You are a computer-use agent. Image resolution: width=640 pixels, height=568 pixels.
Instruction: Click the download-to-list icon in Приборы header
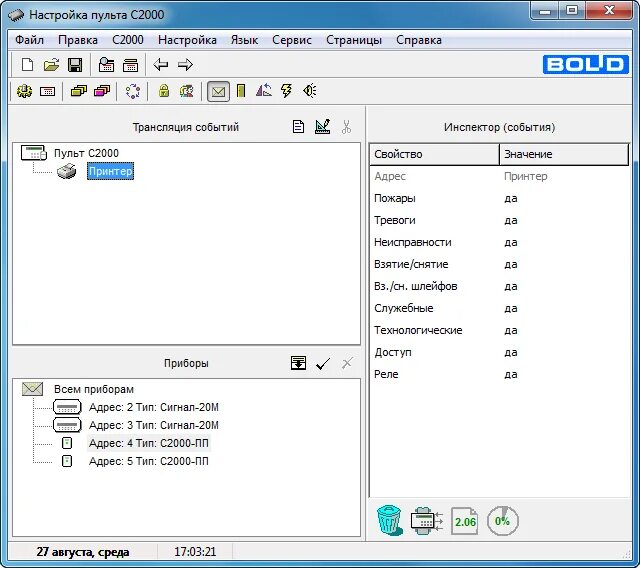pos(298,363)
